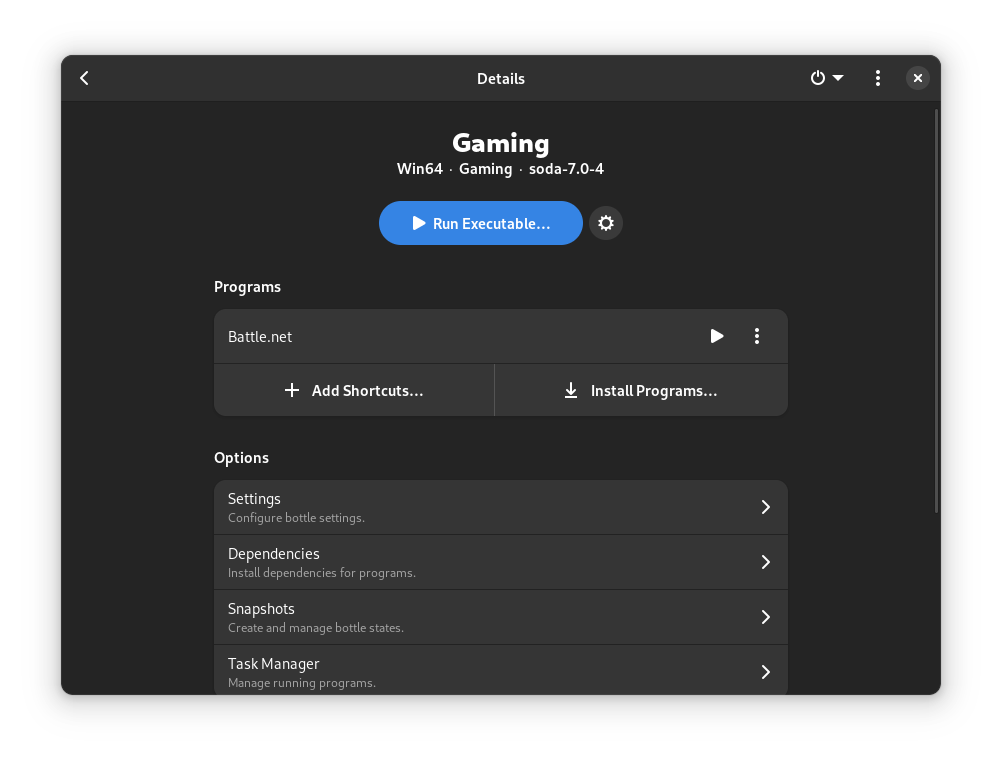
Task: Open the kebab menu for Battle.net
Action: [x=756, y=336]
